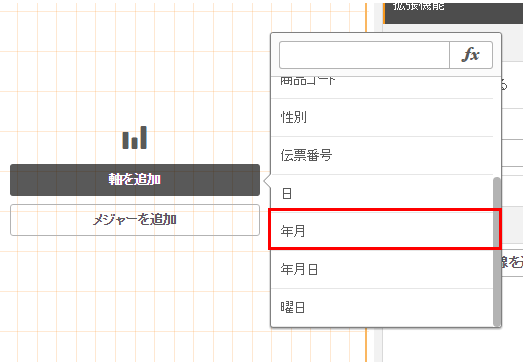529x362 pixels.
Task: Click the cut-off 線を label in right panel
Action: [512, 262]
